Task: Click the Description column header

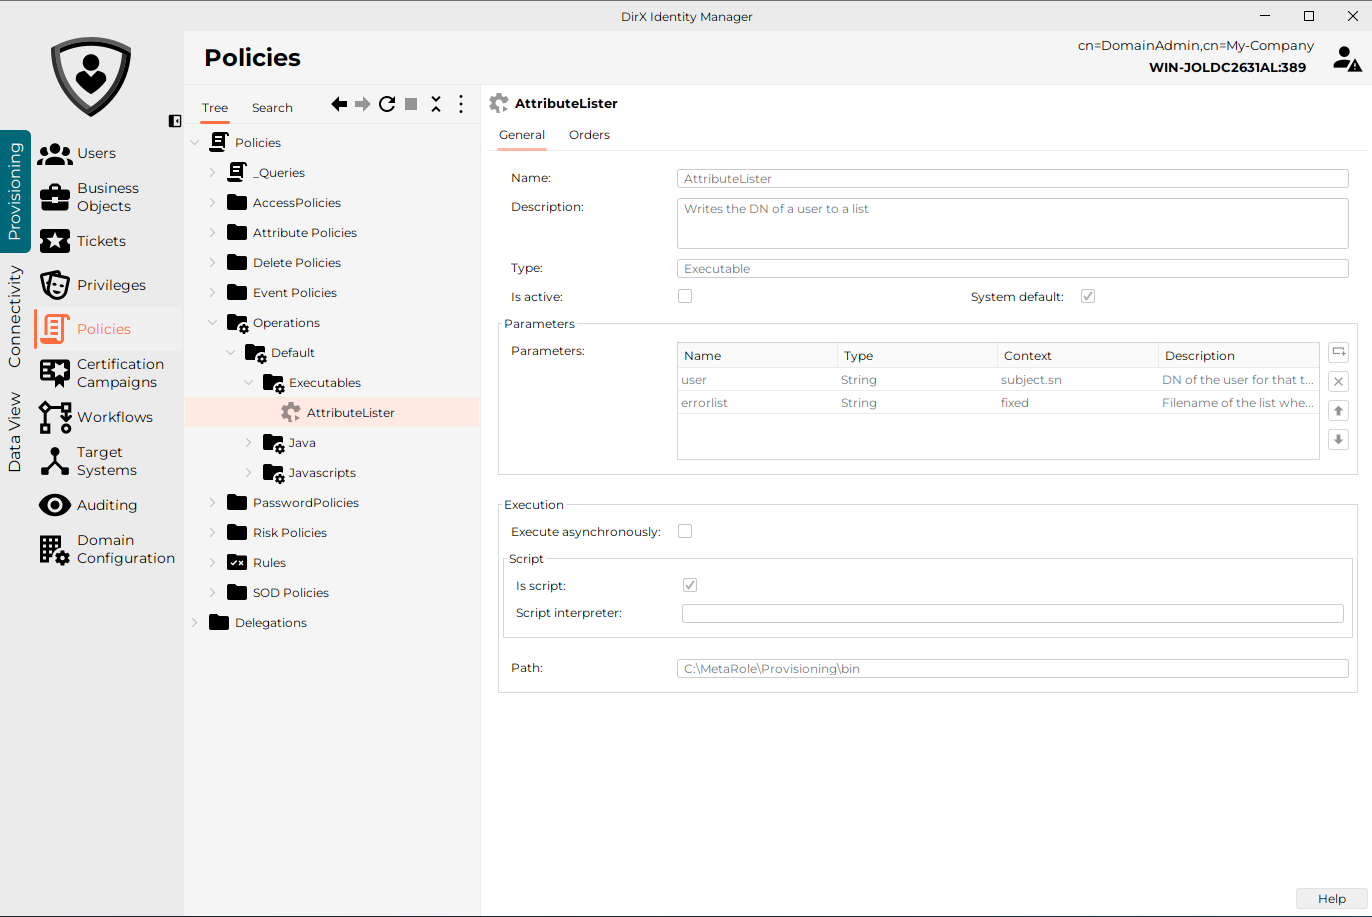Action: pyautogui.click(x=1239, y=355)
